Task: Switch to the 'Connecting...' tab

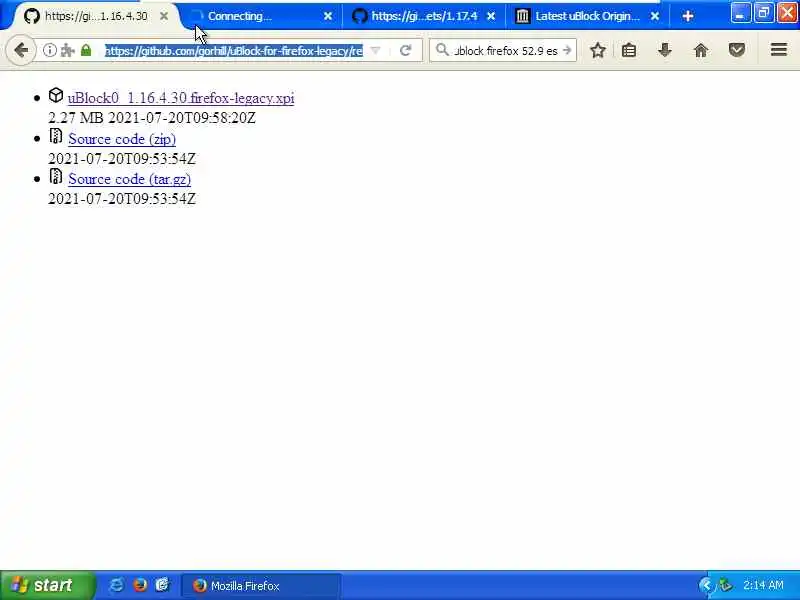Action: click(261, 16)
